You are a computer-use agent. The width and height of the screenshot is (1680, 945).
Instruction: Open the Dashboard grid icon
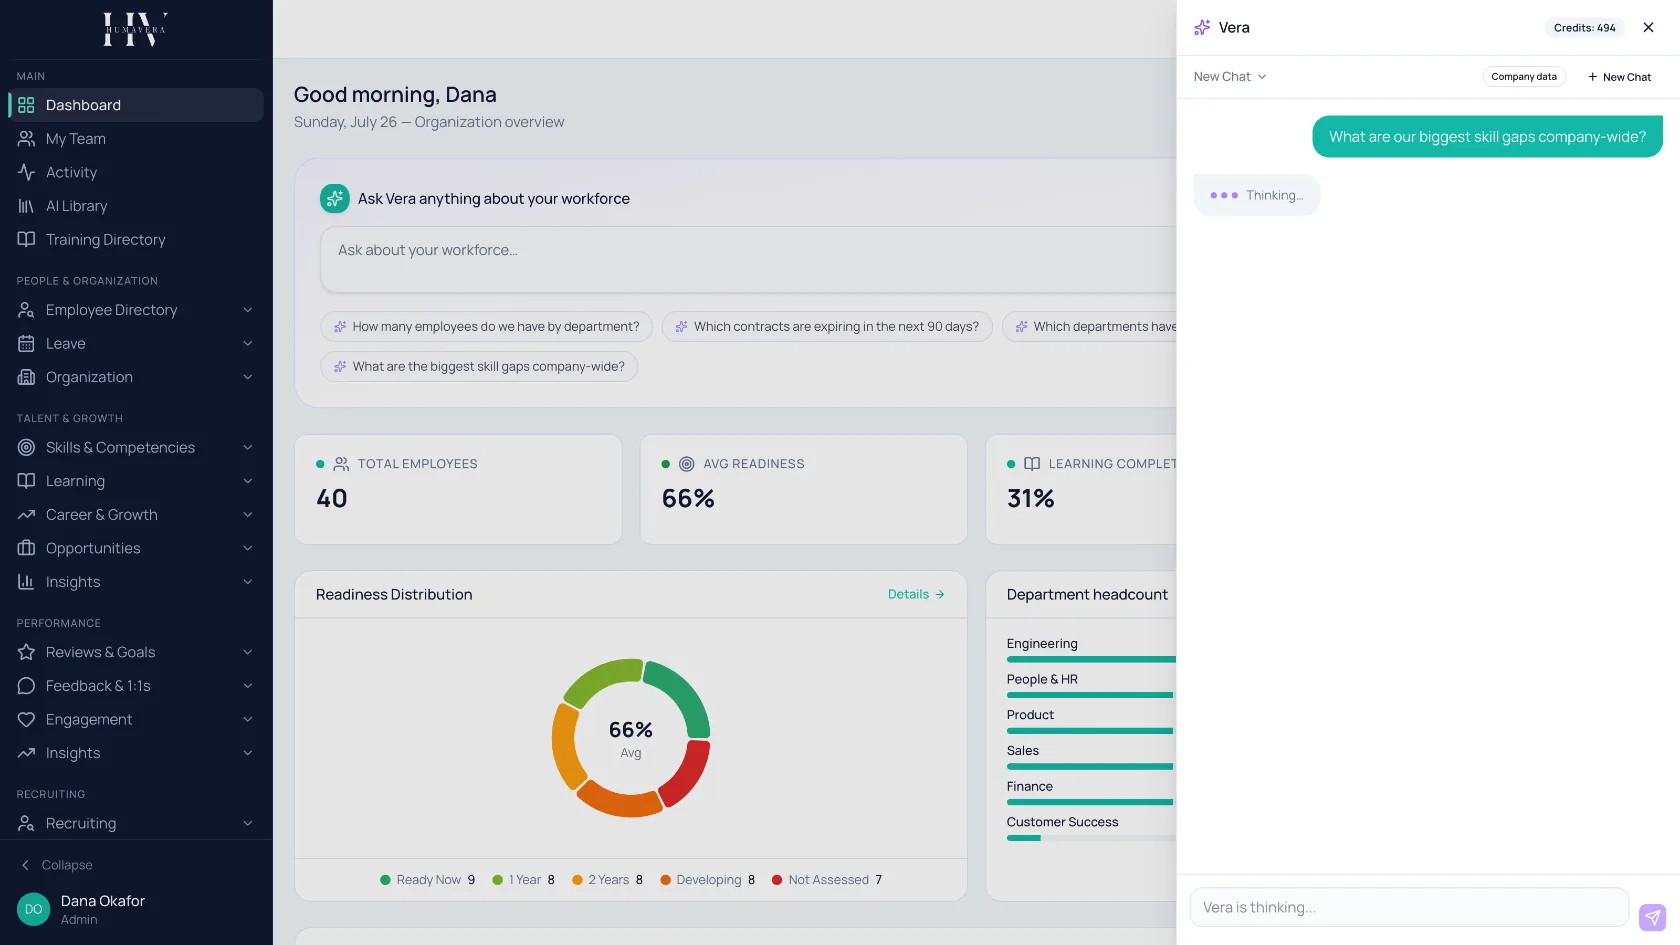(26, 105)
